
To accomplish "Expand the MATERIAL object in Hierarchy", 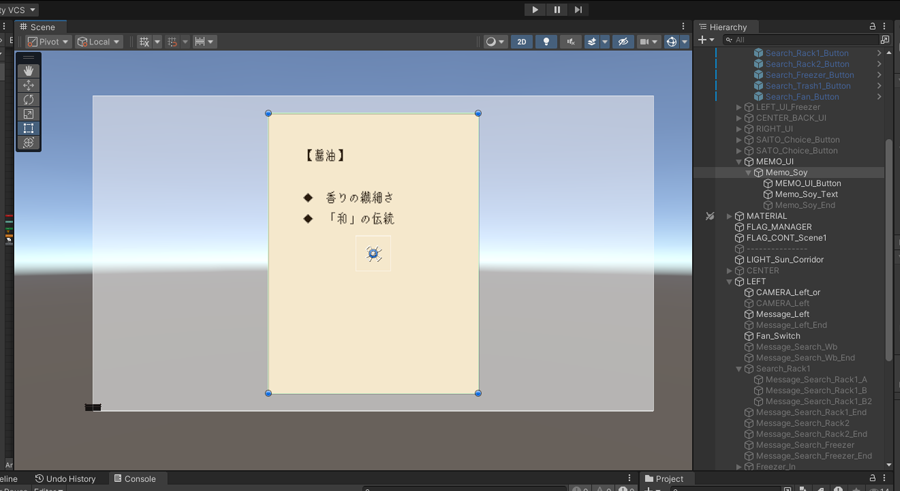I will pos(729,216).
